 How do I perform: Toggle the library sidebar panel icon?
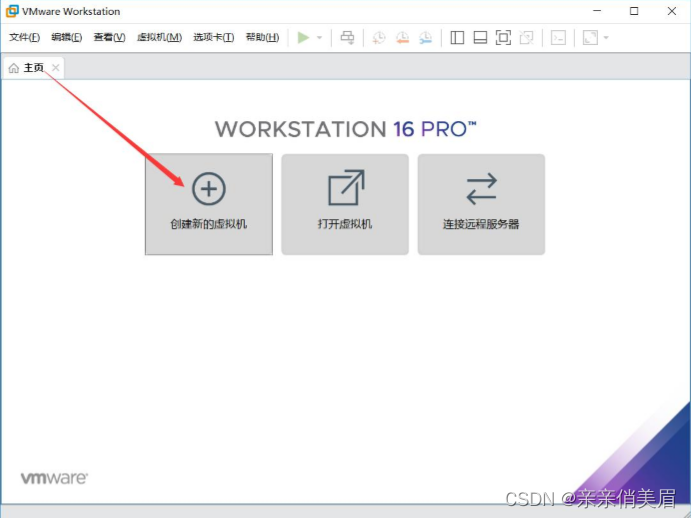coord(457,37)
